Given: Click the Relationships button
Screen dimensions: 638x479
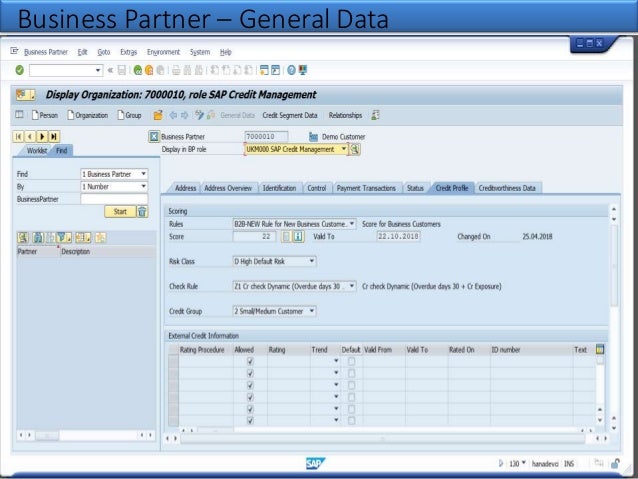Looking at the screenshot, I should click(x=345, y=115).
